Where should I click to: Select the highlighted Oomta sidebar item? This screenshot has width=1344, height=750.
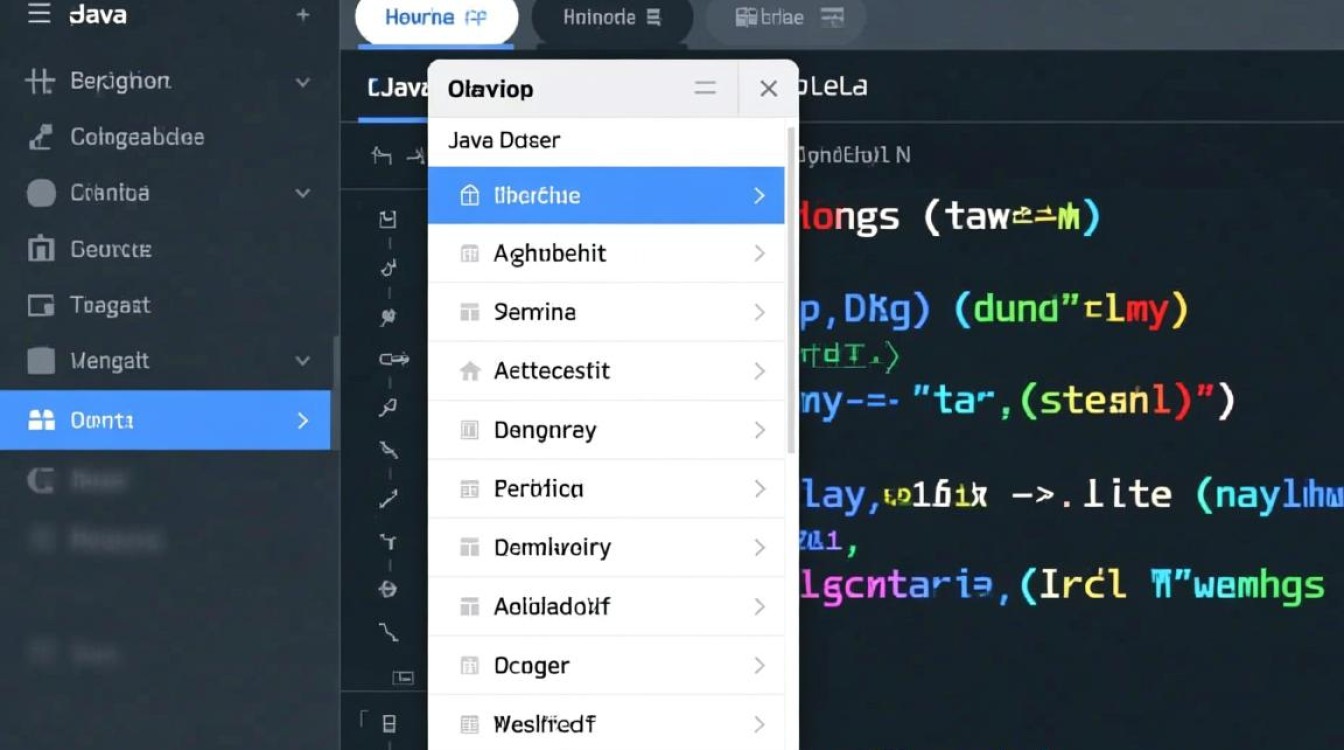click(165, 421)
